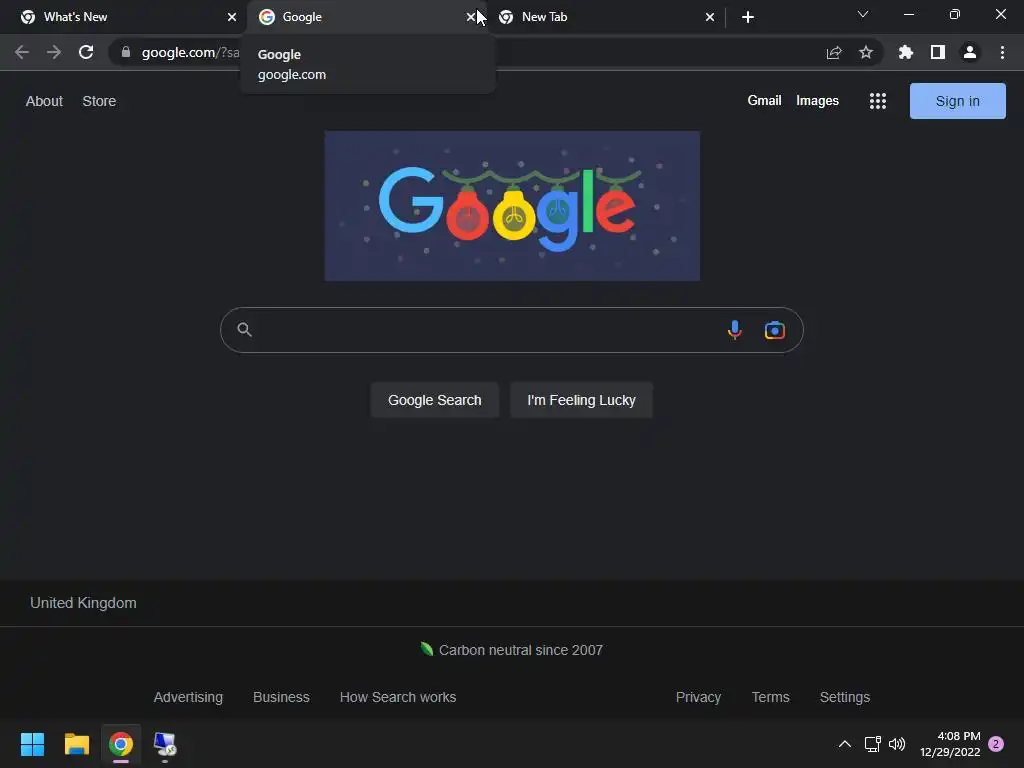This screenshot has height=768, width=1024.
Task: Open the holiday Google Doodle
Action: click(x=512, y=206)
